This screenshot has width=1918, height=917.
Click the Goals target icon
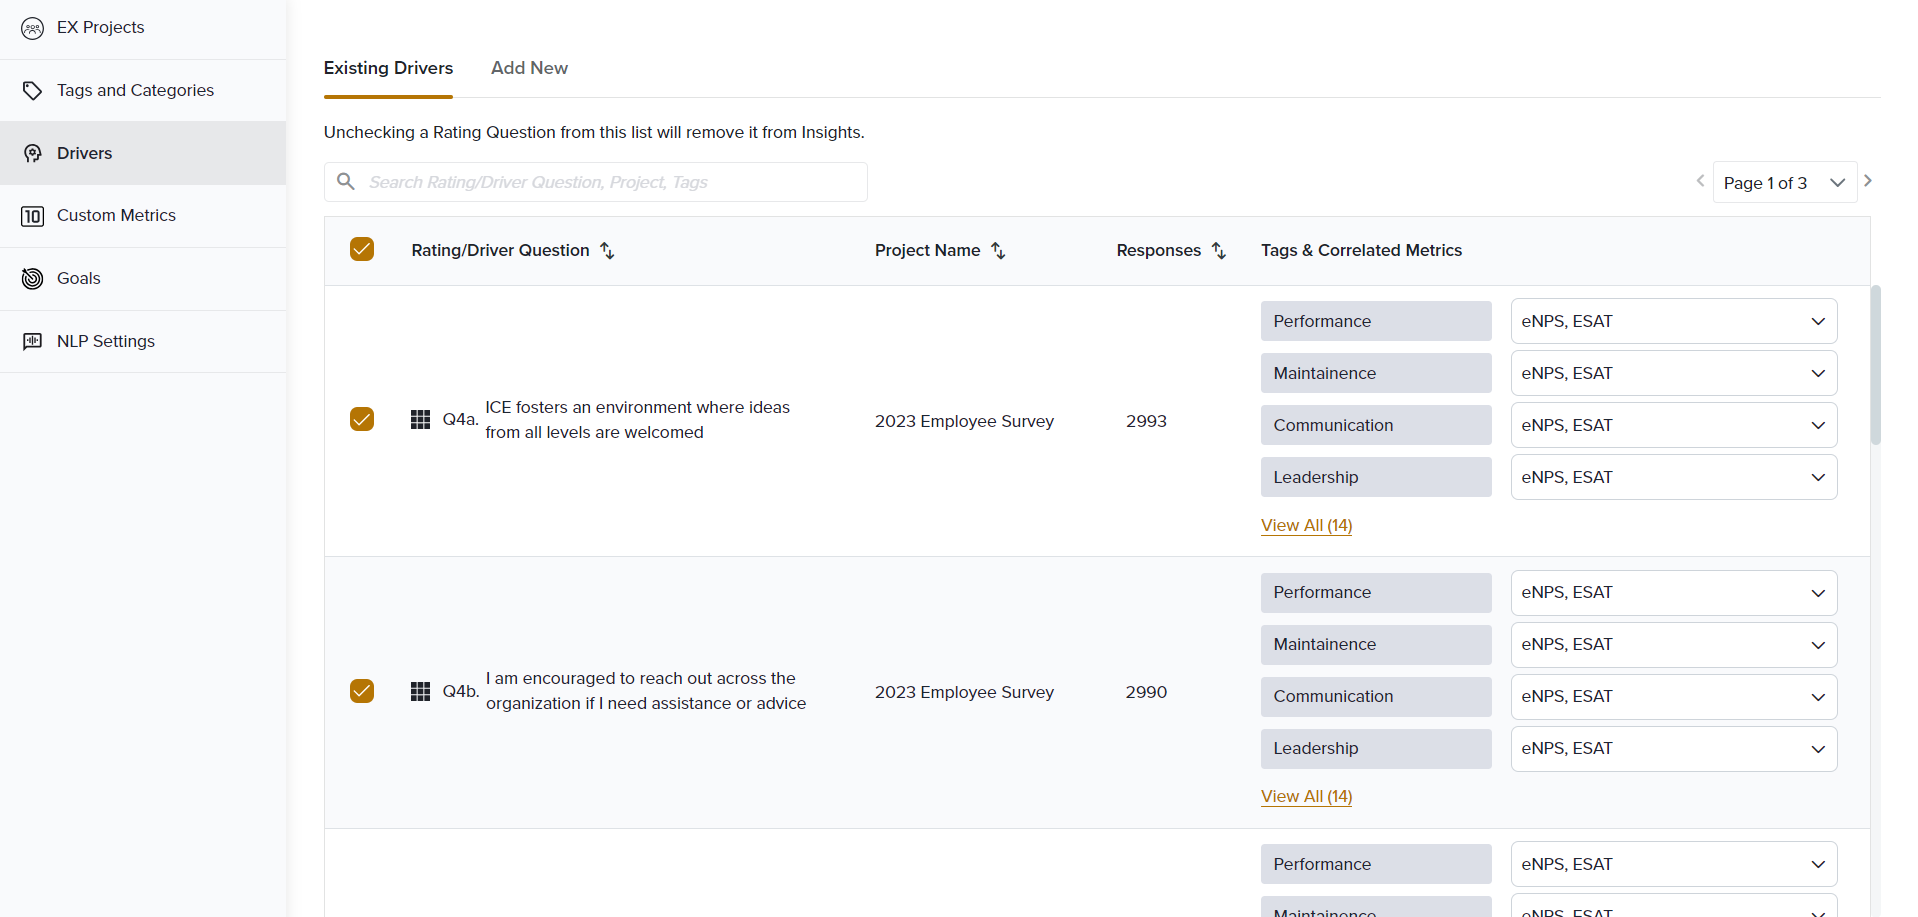click(32, 279)
